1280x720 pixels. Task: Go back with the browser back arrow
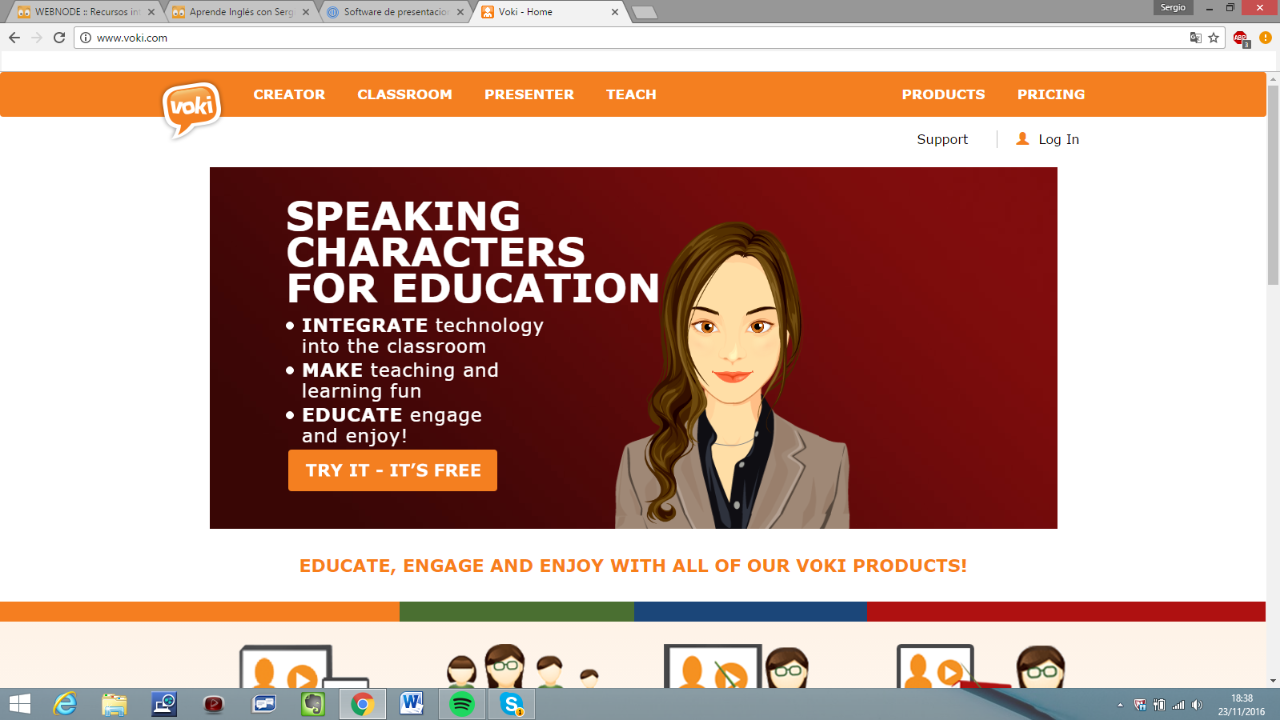[x=14, y=38]
